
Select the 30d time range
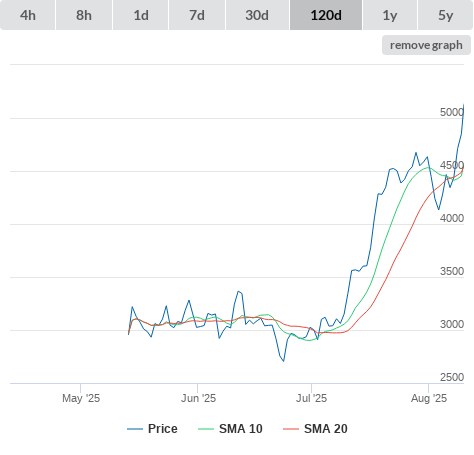pyautogui.click(x=257, y=15)
